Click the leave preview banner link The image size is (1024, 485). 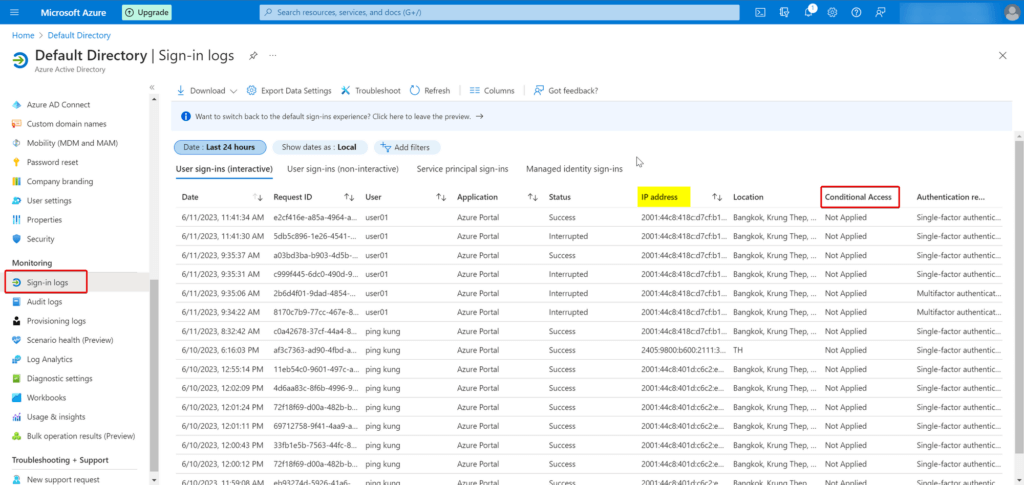coord(340,116)
